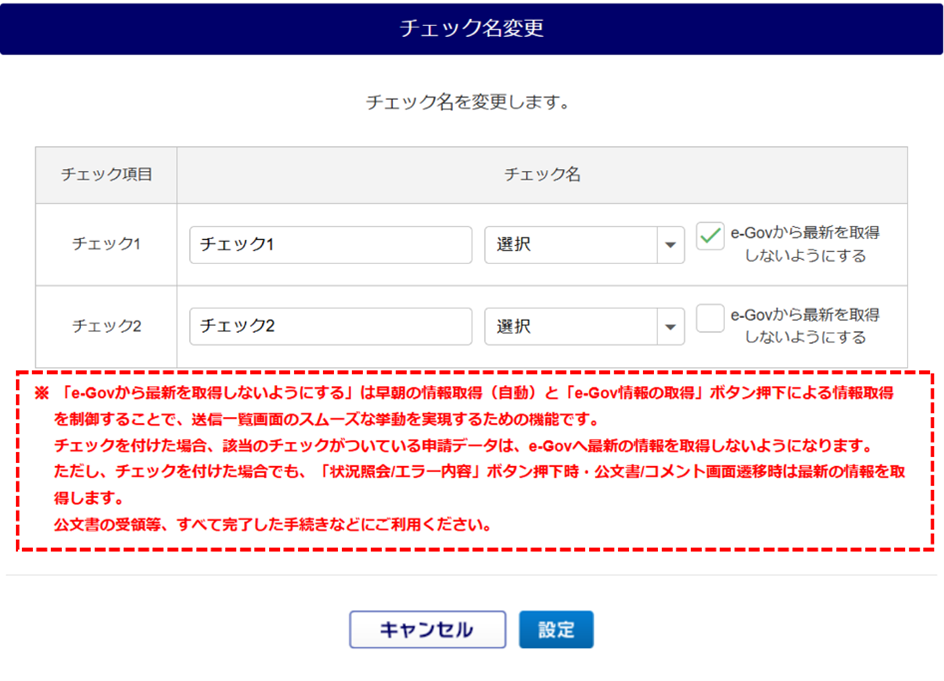The image size is (944, 681).
Task: Click the チェック1 row label
Action: point(107,244)
